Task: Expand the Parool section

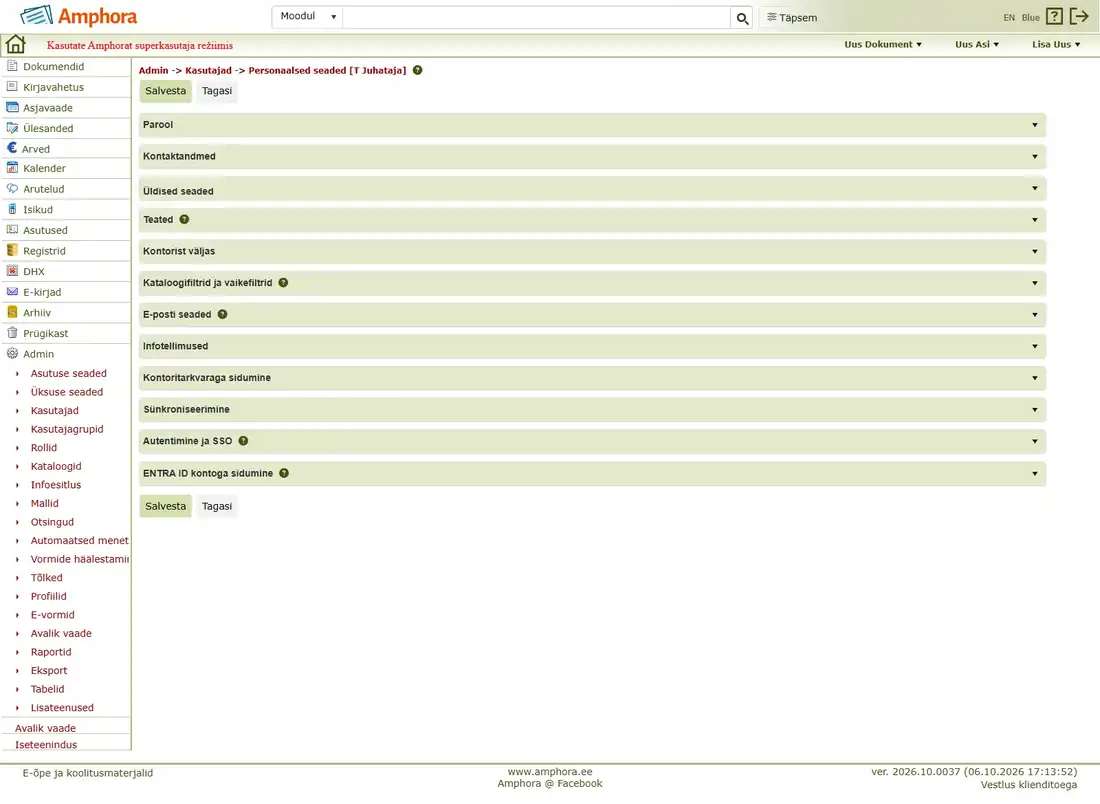Action: tap(592, 125)
